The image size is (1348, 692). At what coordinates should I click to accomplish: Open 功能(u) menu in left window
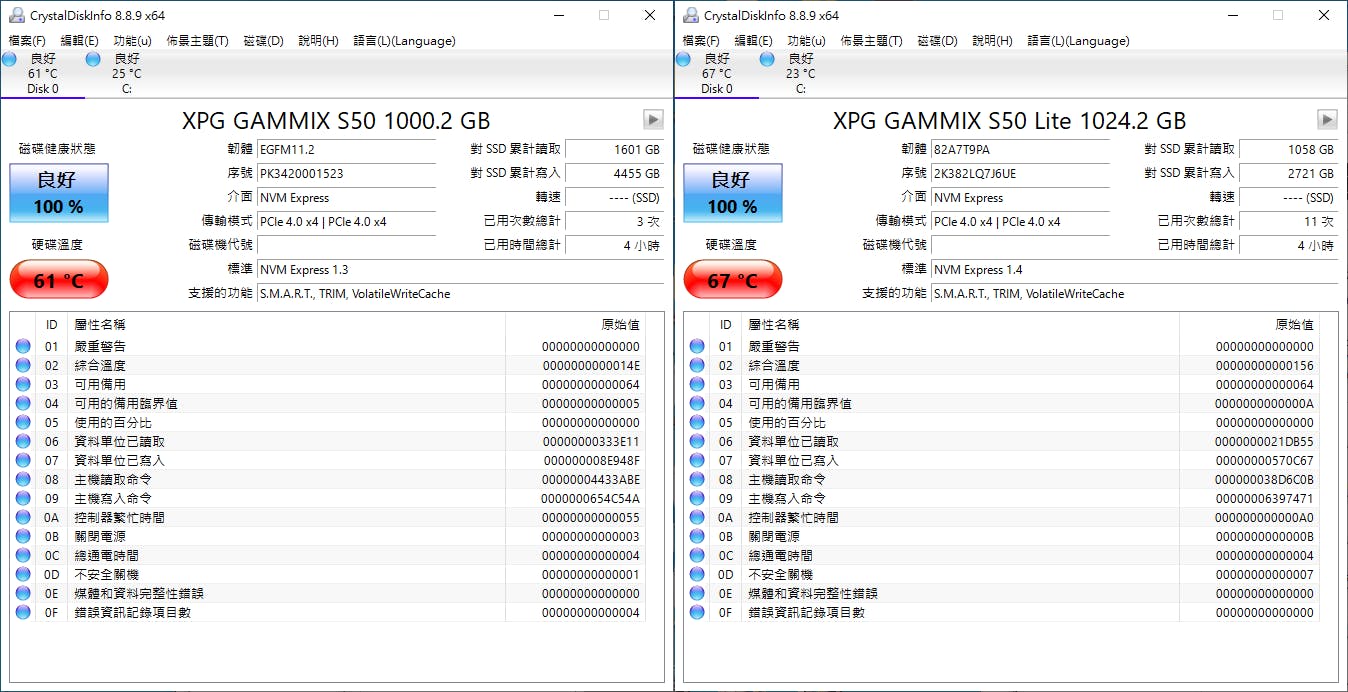(x=133, y=41)
